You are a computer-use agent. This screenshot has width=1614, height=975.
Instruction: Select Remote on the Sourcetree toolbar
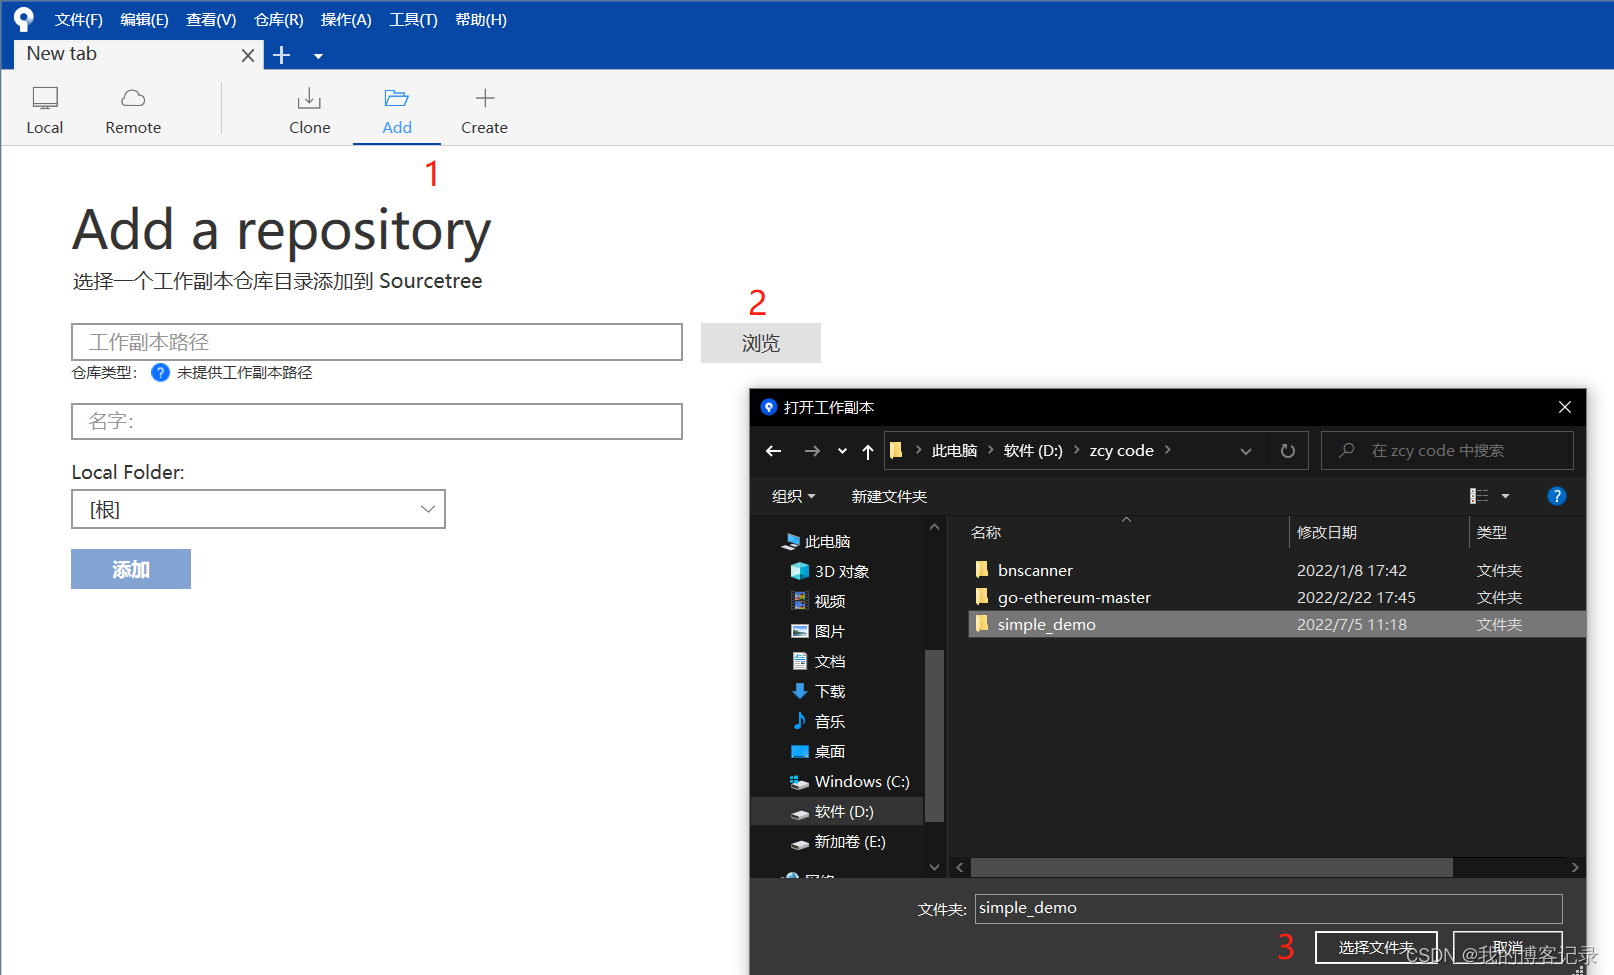[x=133, y=108]
